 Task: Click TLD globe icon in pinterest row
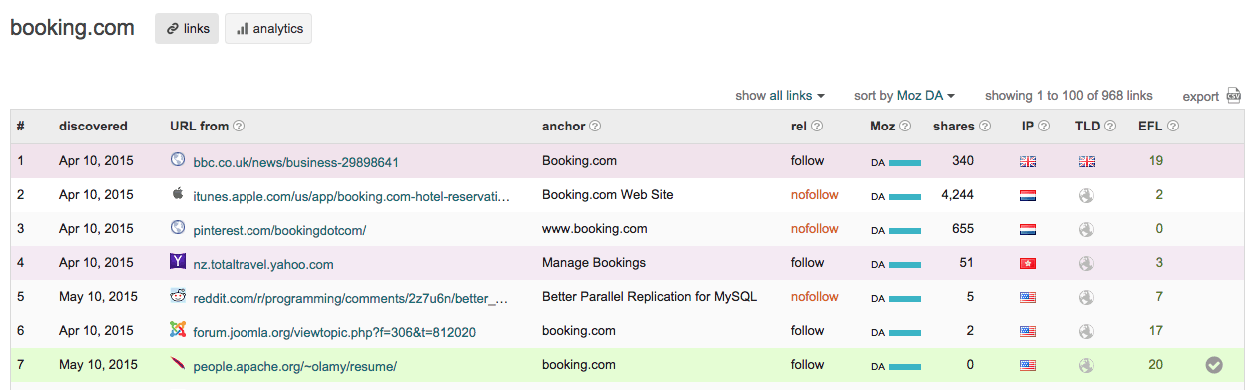1086,229
